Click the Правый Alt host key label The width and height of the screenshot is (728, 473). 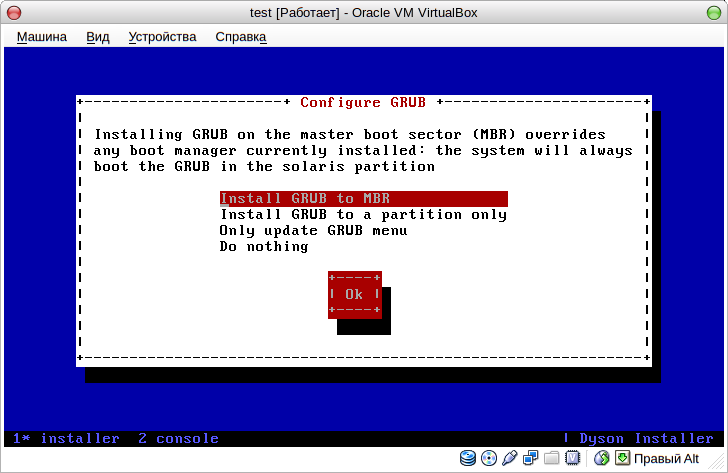(x=666, y=459)
